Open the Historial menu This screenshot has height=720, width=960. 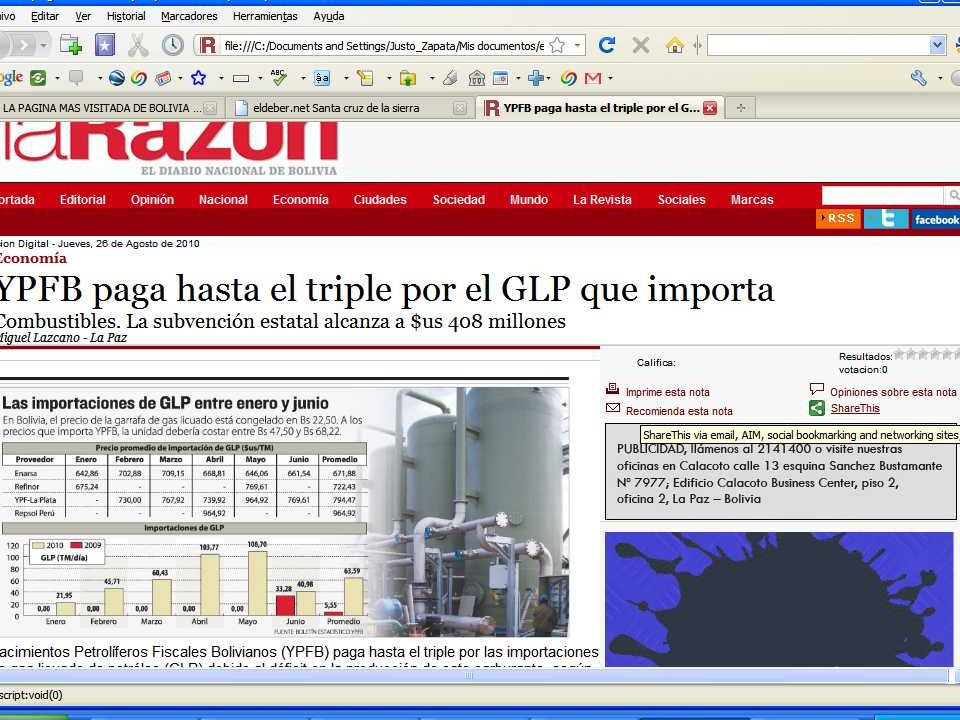tap(126, 16)
